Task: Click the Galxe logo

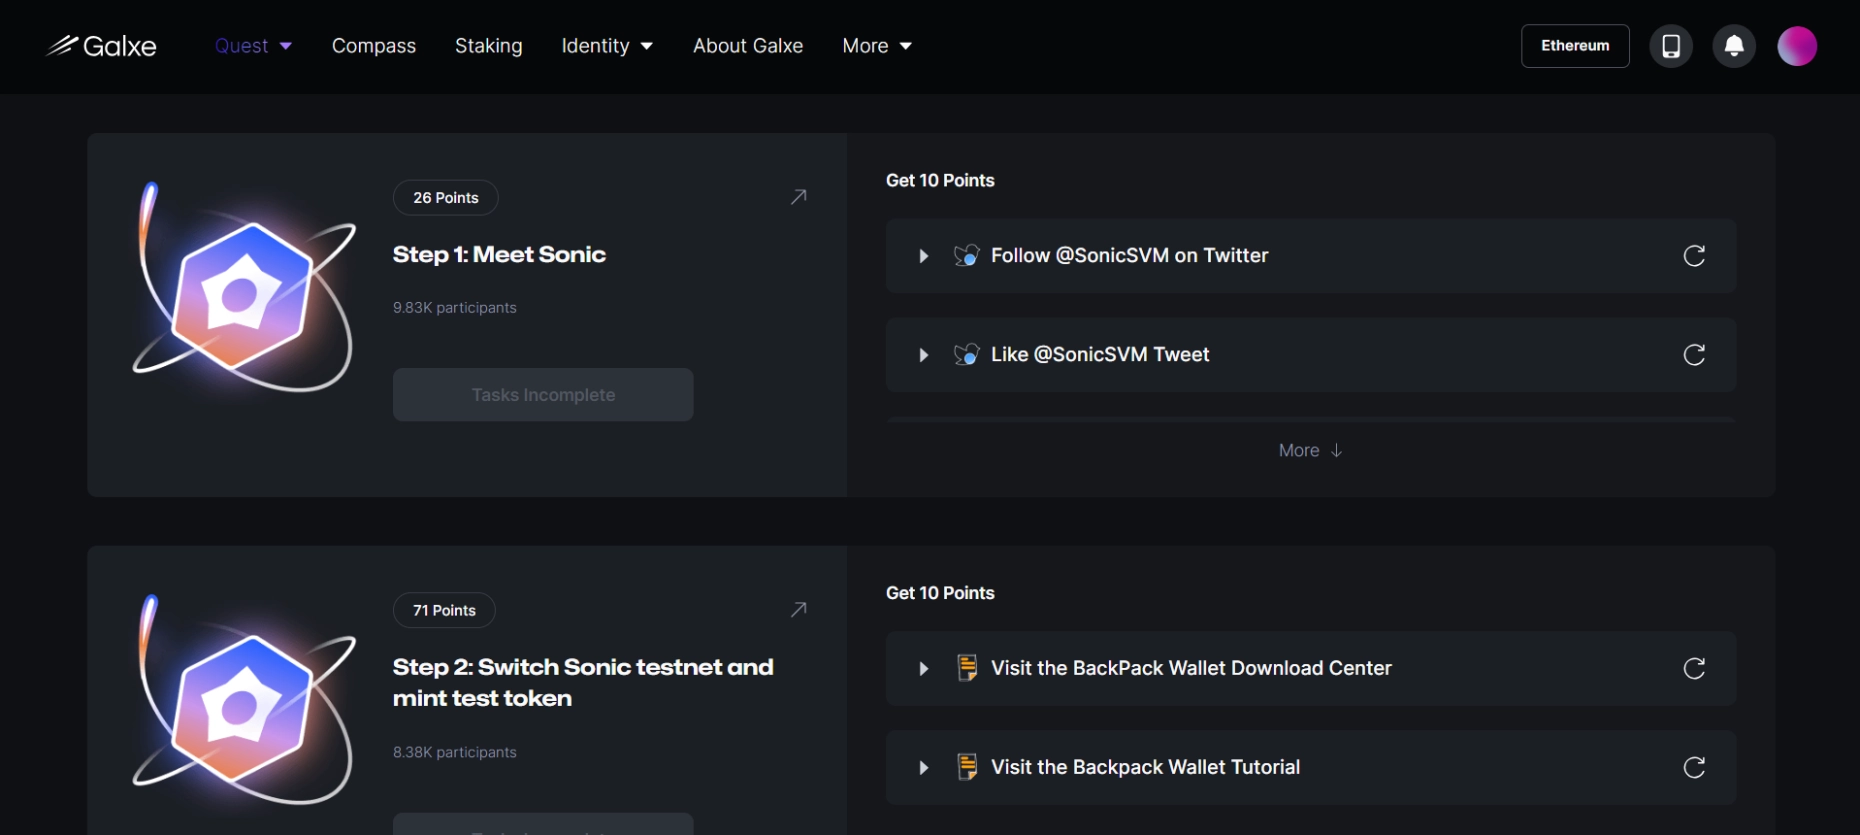Action: click(x=101, y=46)
